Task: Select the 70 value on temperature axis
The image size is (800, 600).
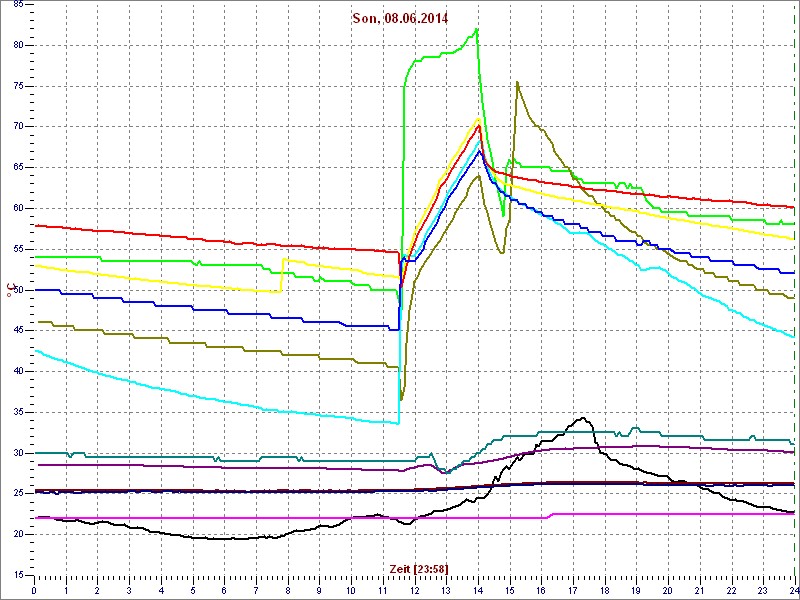Action: [x=17, y=127]
